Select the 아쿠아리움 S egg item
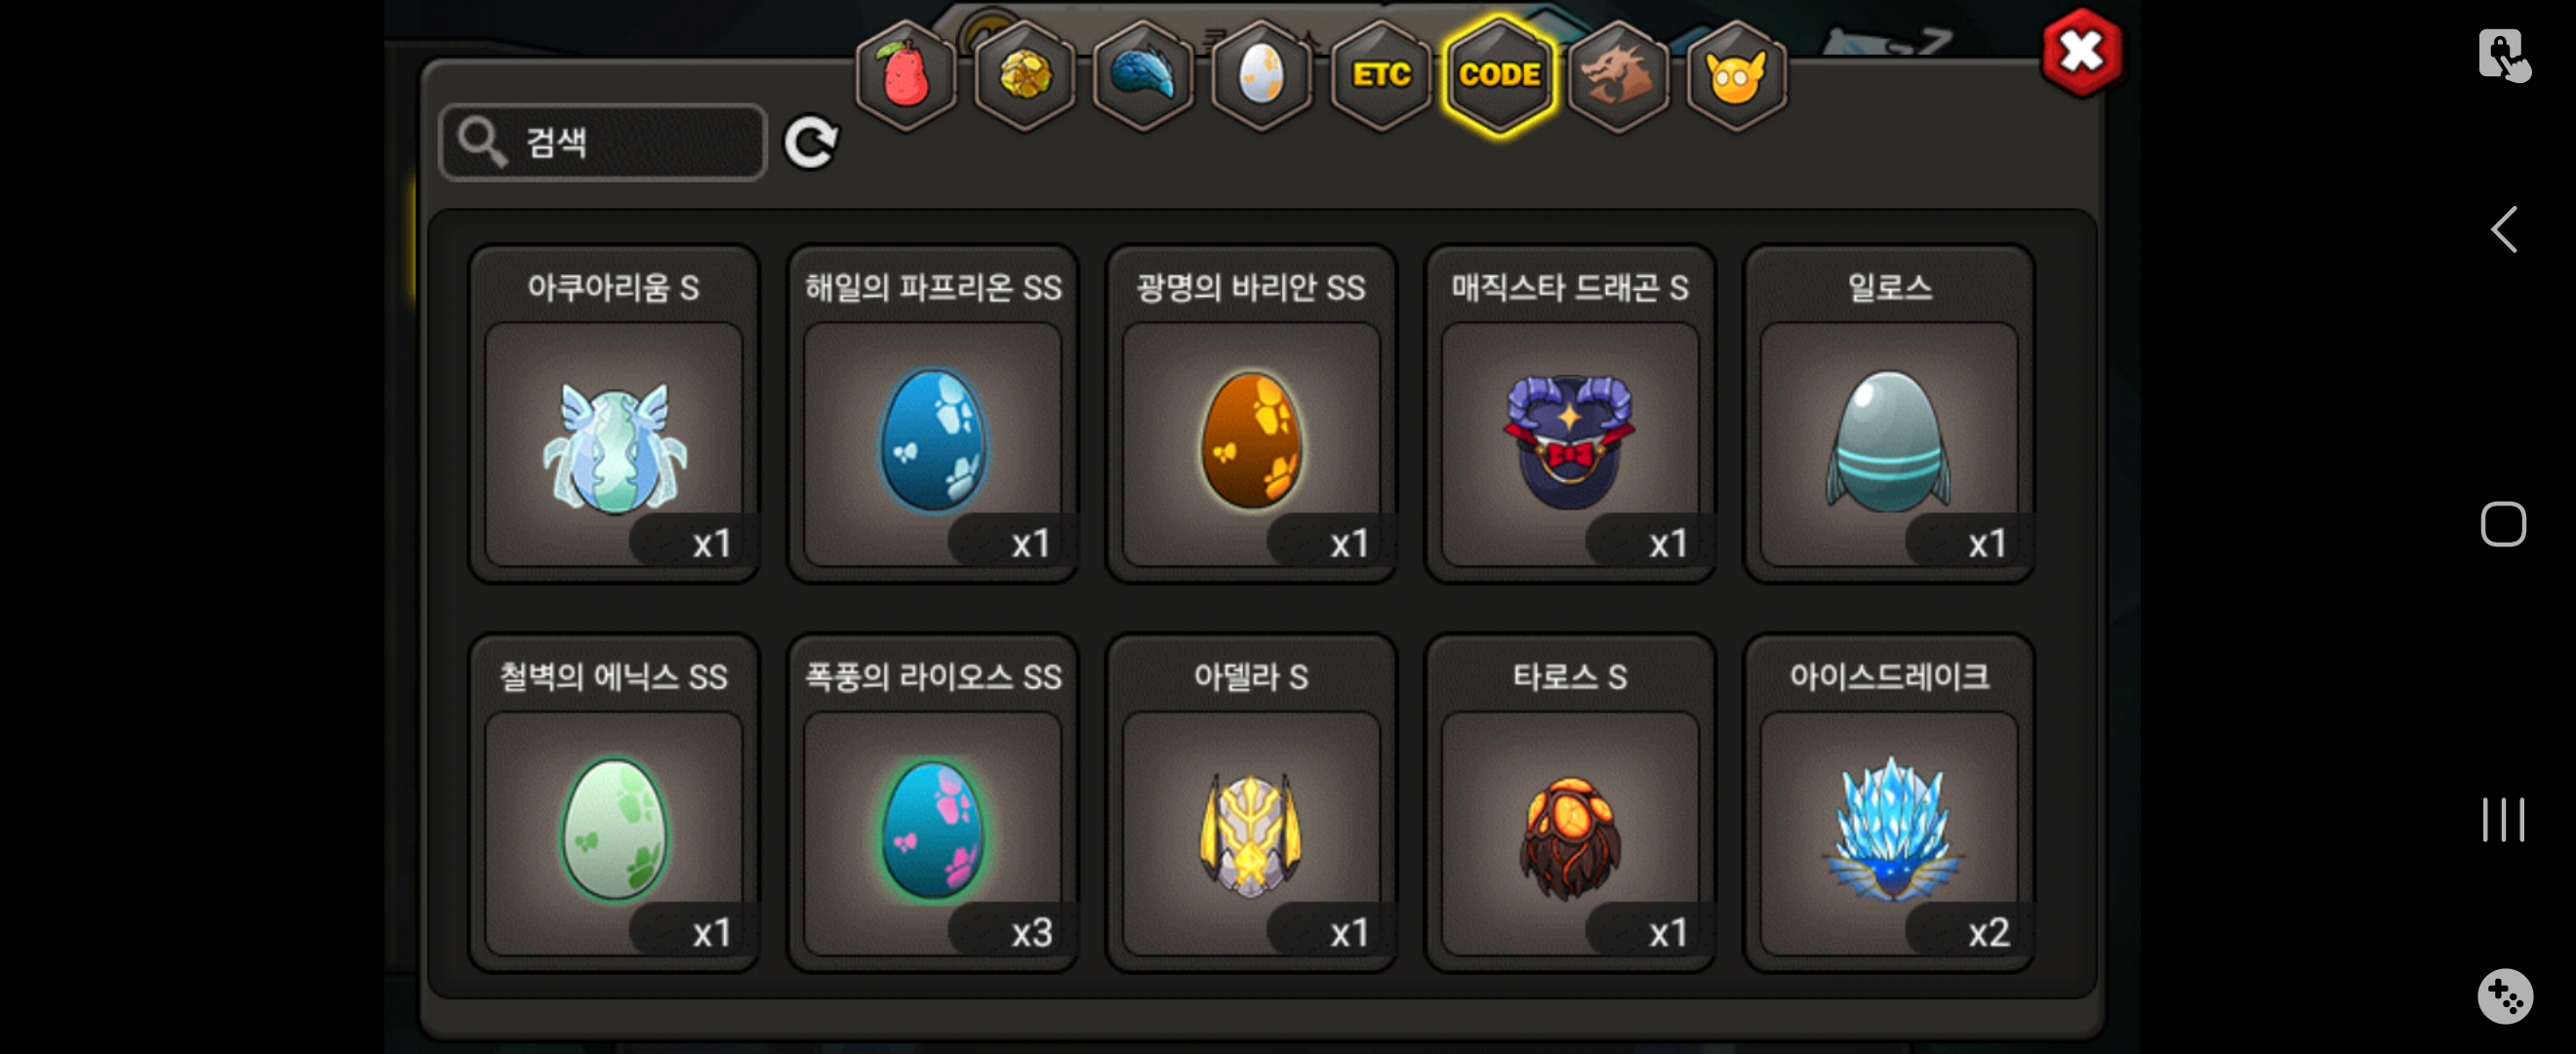This screenshot has width=2576, height=1054. point(613,413)
